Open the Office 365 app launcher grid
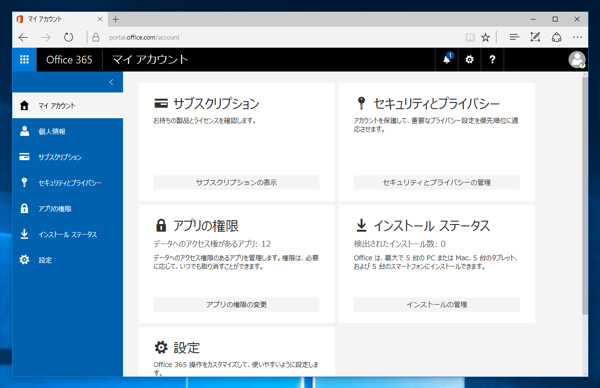 tap(24, 59)
